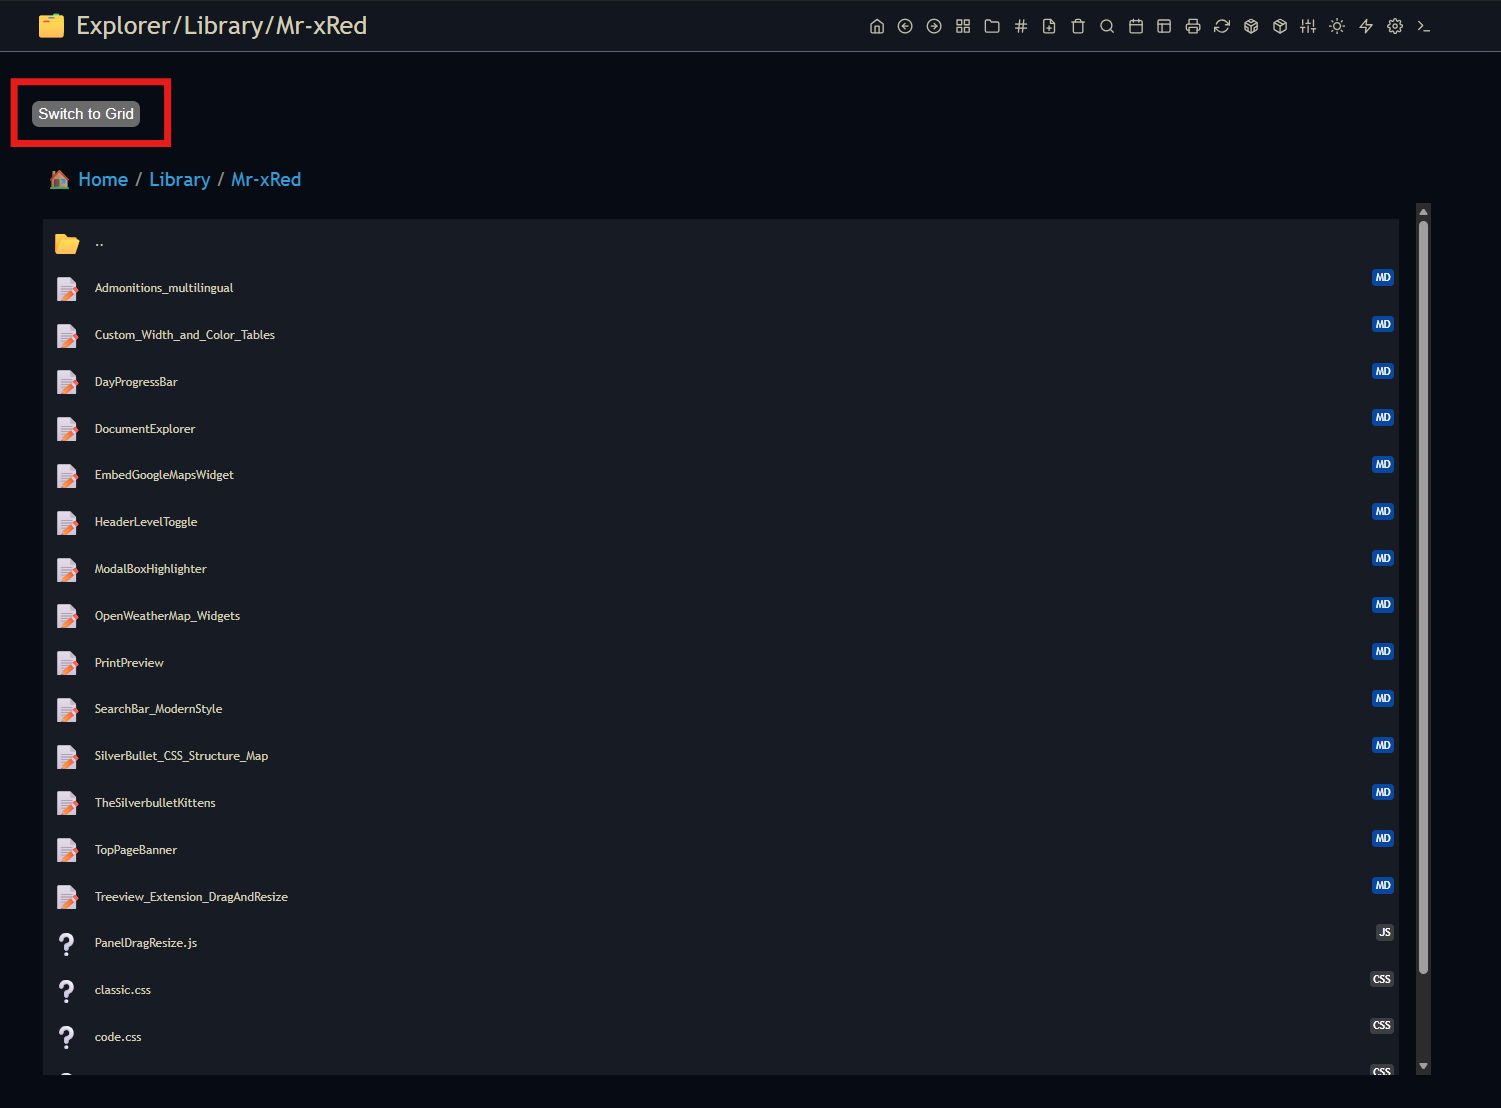Click the hash (#) icon in toolbar
This screenshot has width=1501, height=1108.
click(x=1021, y=27)
